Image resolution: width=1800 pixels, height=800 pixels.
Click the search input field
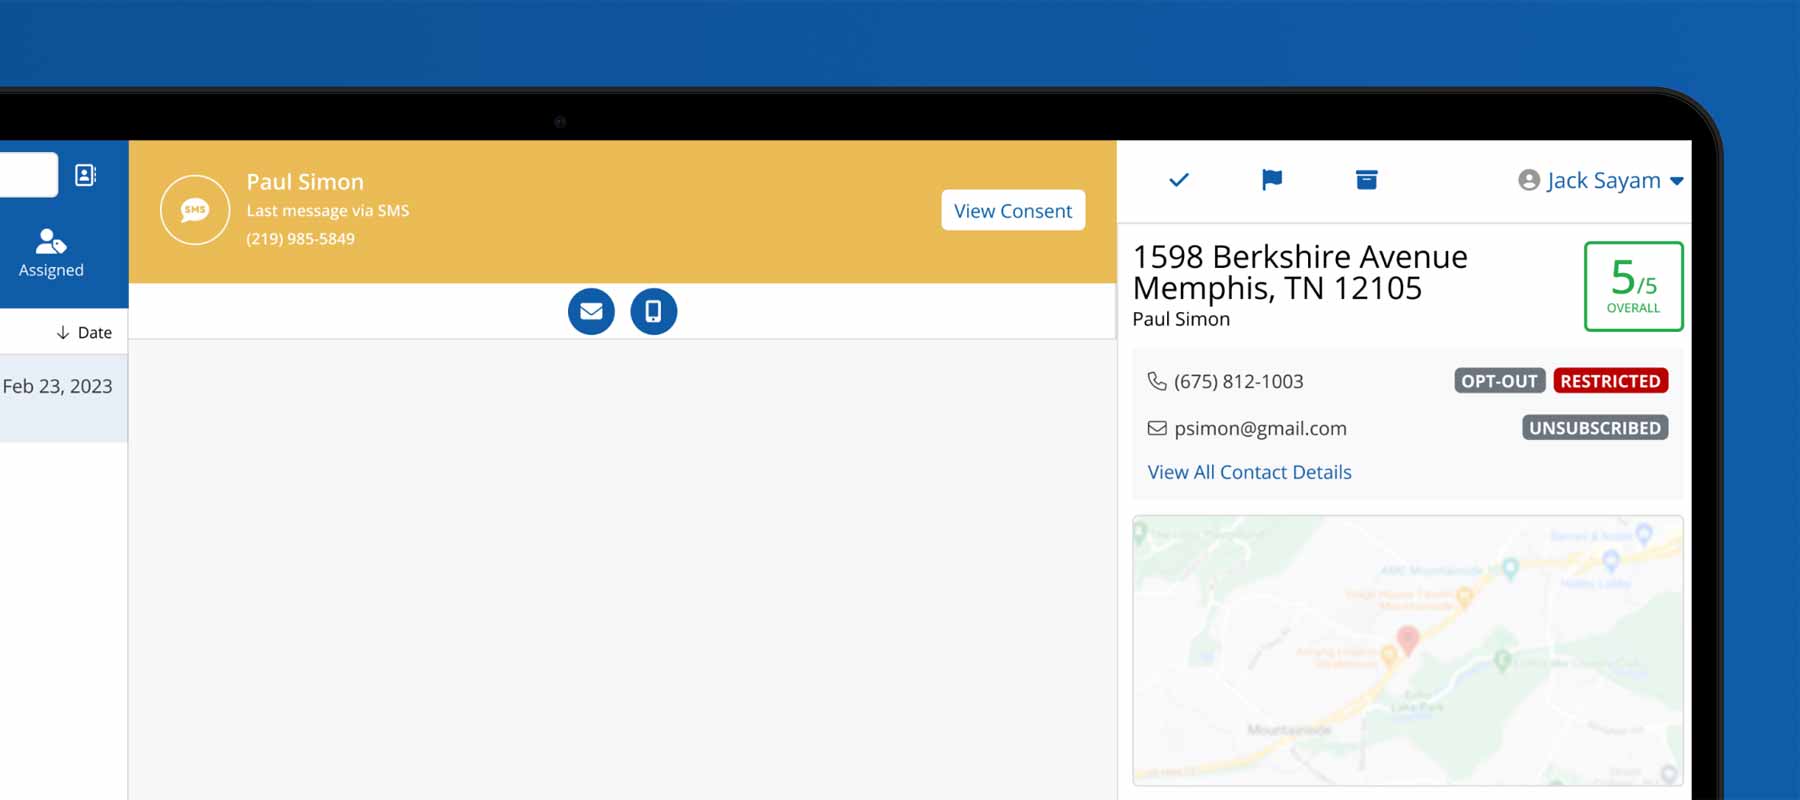[x=29, y=175]
